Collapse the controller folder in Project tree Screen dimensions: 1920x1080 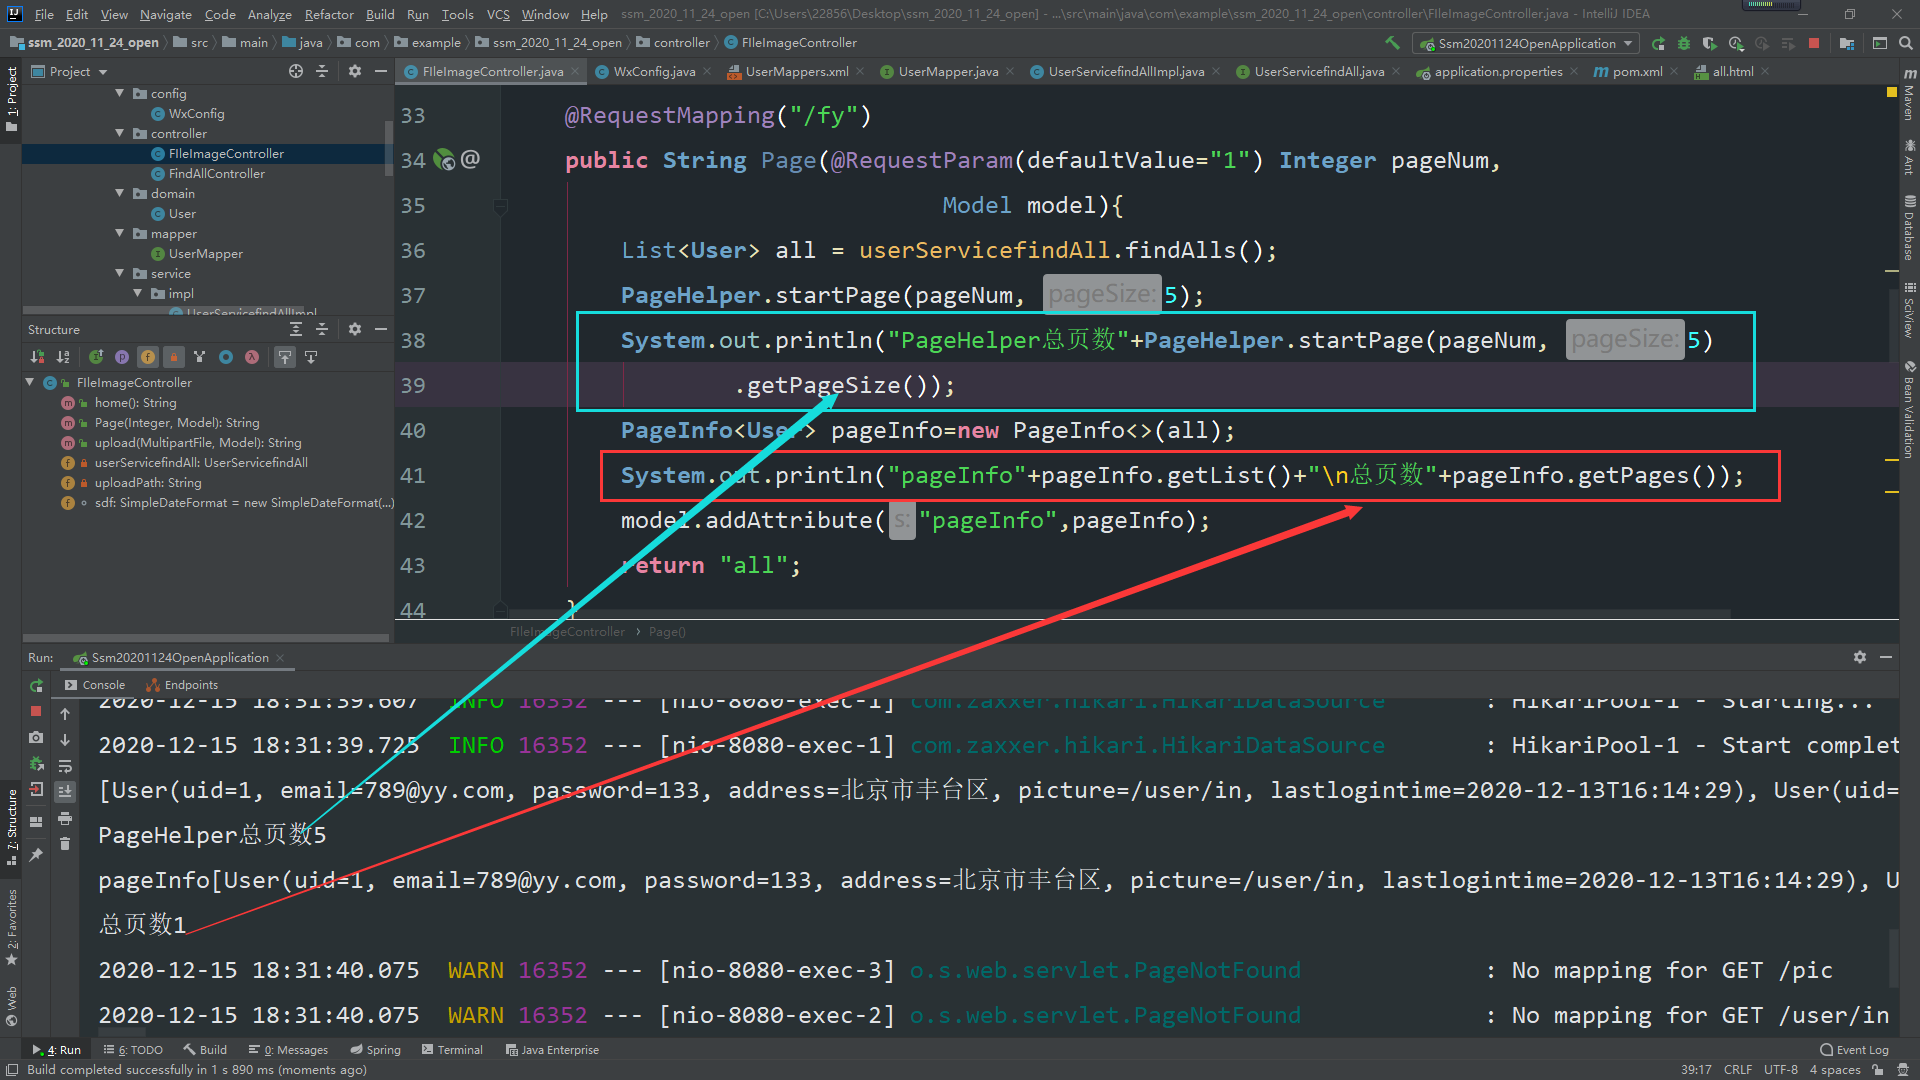[119, 133]
